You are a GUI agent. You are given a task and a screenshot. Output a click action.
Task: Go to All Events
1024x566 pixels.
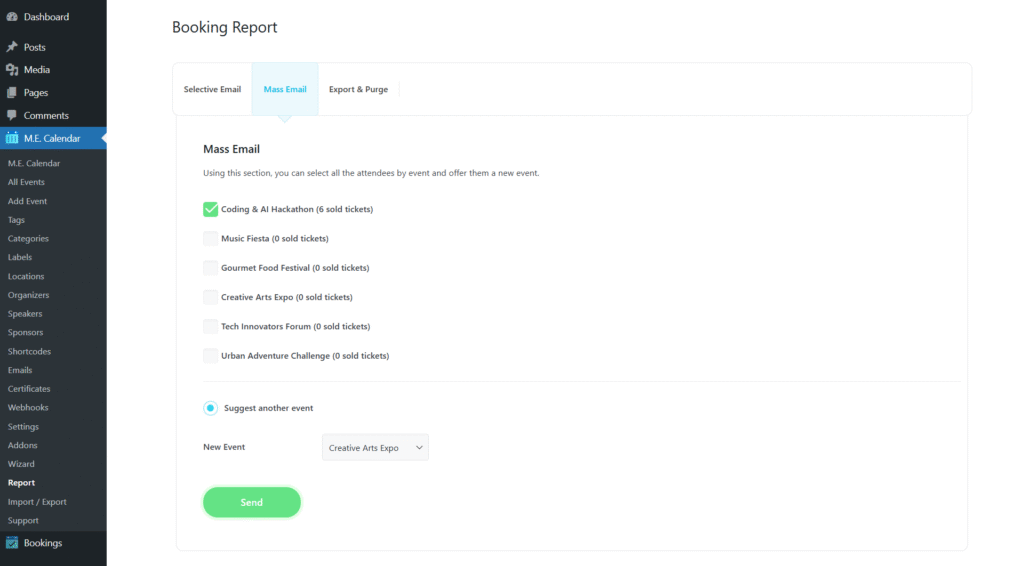[26, 182]
